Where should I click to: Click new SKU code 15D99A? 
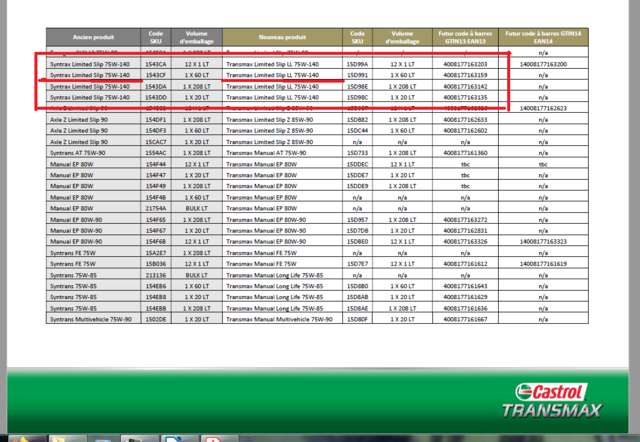[x=357, y=64]
